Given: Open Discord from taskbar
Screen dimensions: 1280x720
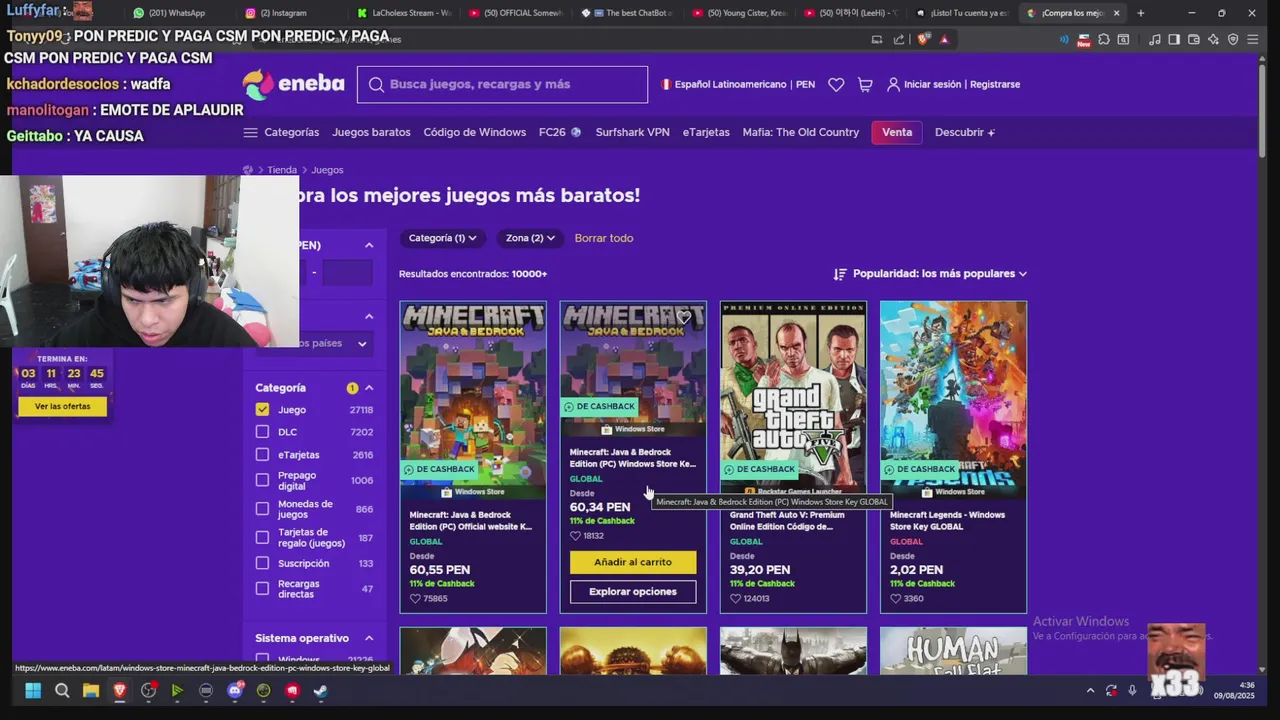Looking at the screenshot, I should point(235,690).
